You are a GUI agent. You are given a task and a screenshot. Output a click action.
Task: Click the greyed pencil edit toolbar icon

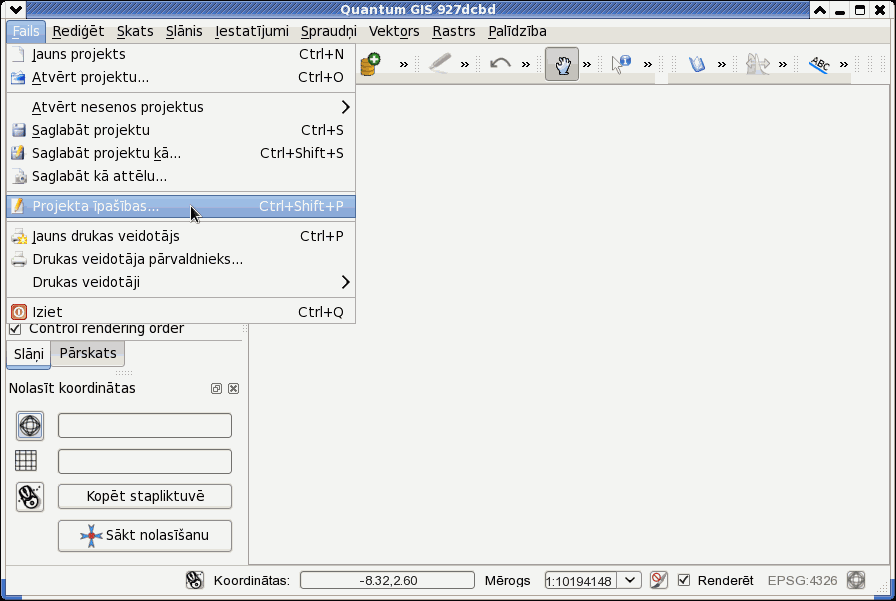[x=440, y=63]
